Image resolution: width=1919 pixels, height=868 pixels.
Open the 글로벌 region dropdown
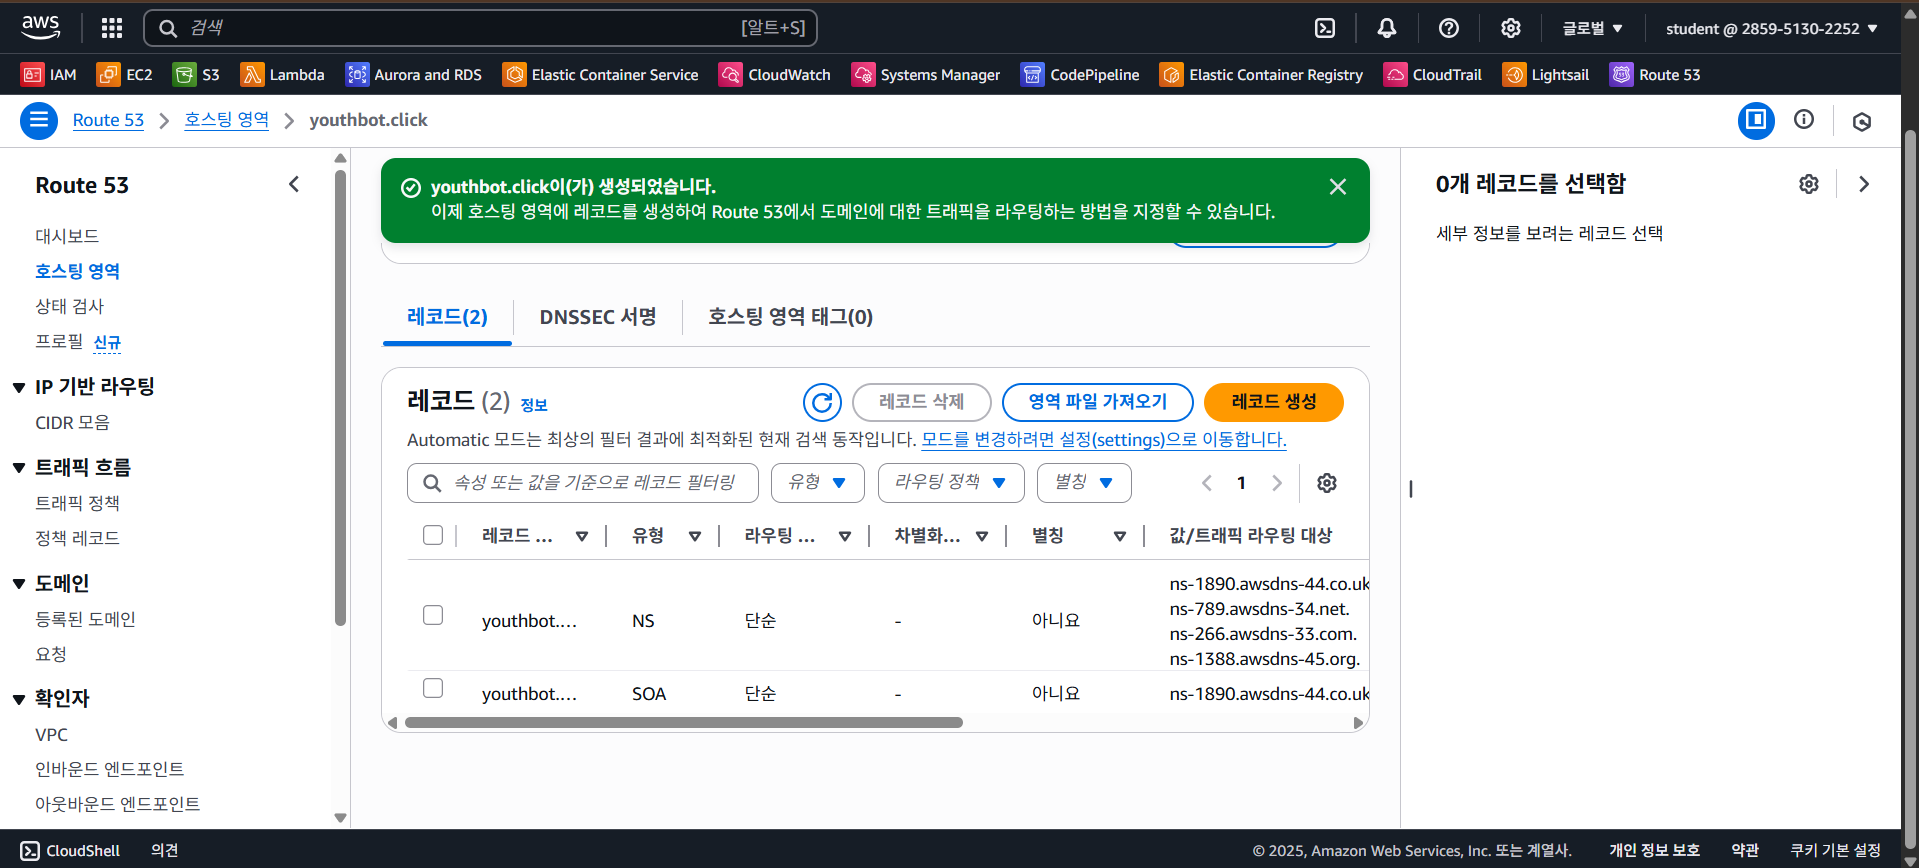point(1593,28)
